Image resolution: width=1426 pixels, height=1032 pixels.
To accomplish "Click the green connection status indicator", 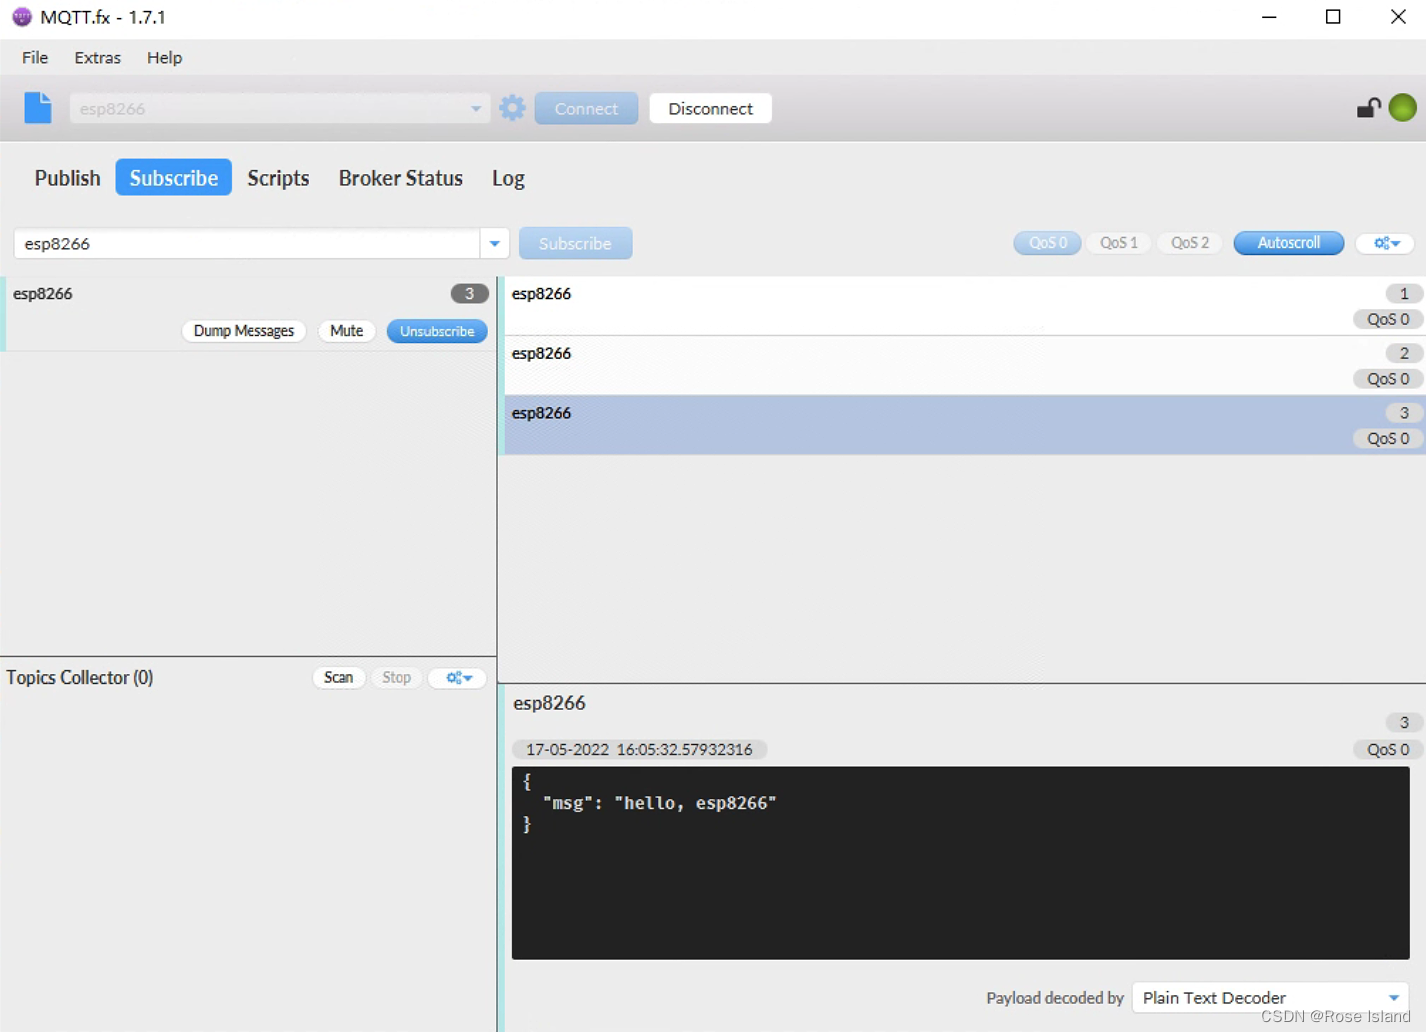I will pos(1402,107).
